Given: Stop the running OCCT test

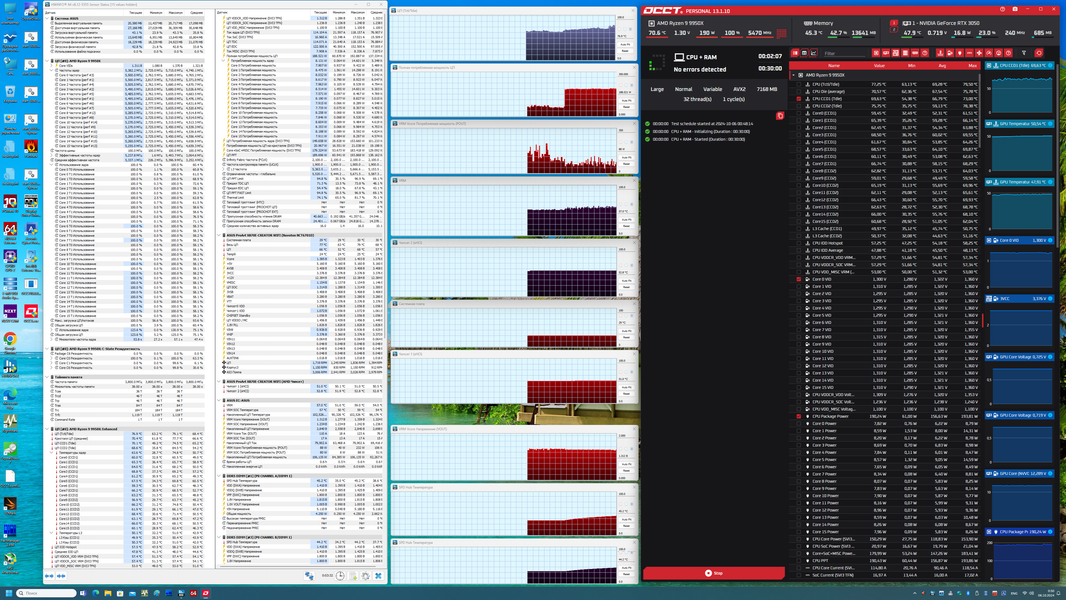Looking at the screenshot, I should coord(713,573).
